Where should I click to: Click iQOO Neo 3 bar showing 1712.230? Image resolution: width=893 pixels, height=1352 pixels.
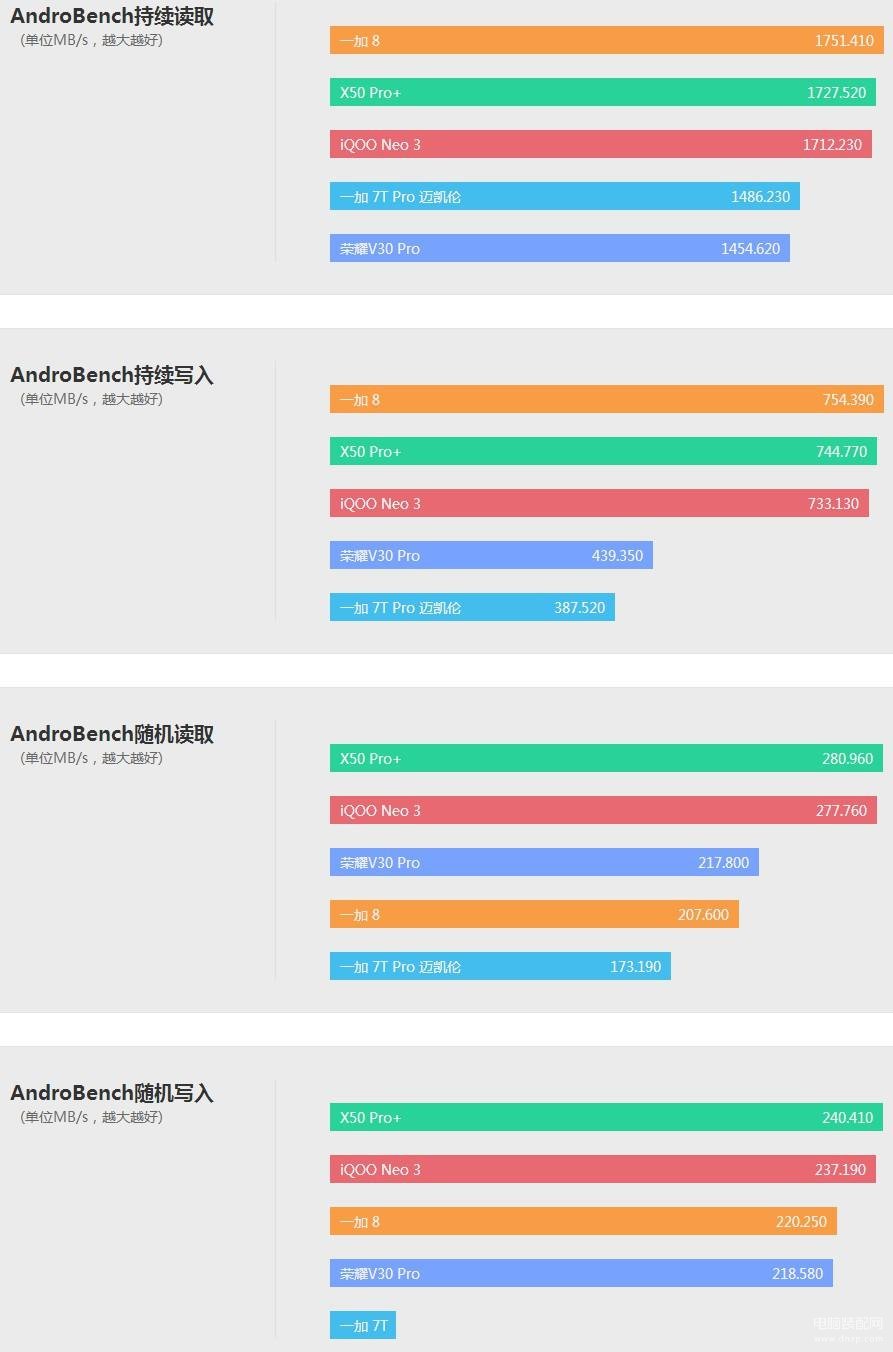601,145
